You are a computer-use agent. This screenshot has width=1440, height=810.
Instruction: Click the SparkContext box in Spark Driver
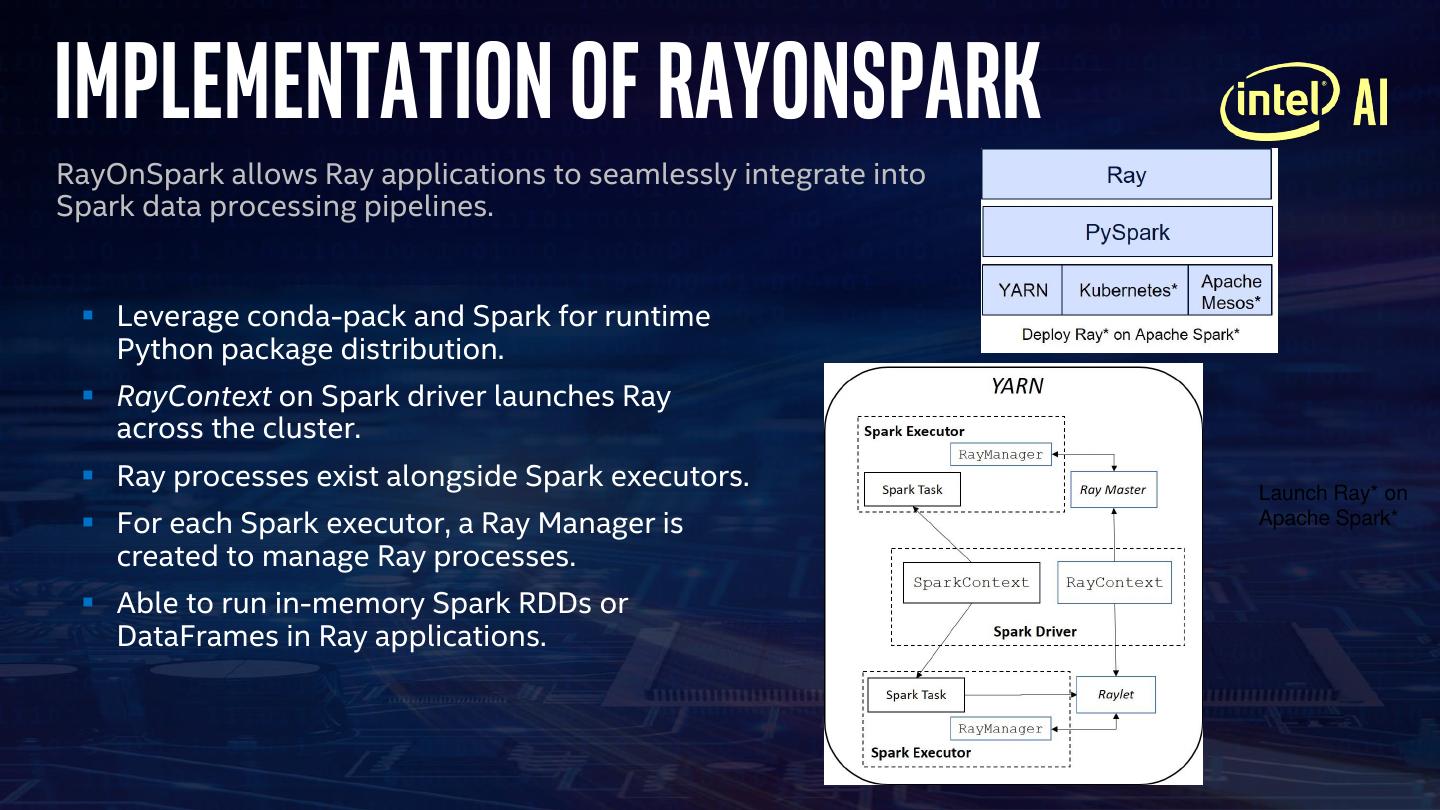click(x=970, y=583)
